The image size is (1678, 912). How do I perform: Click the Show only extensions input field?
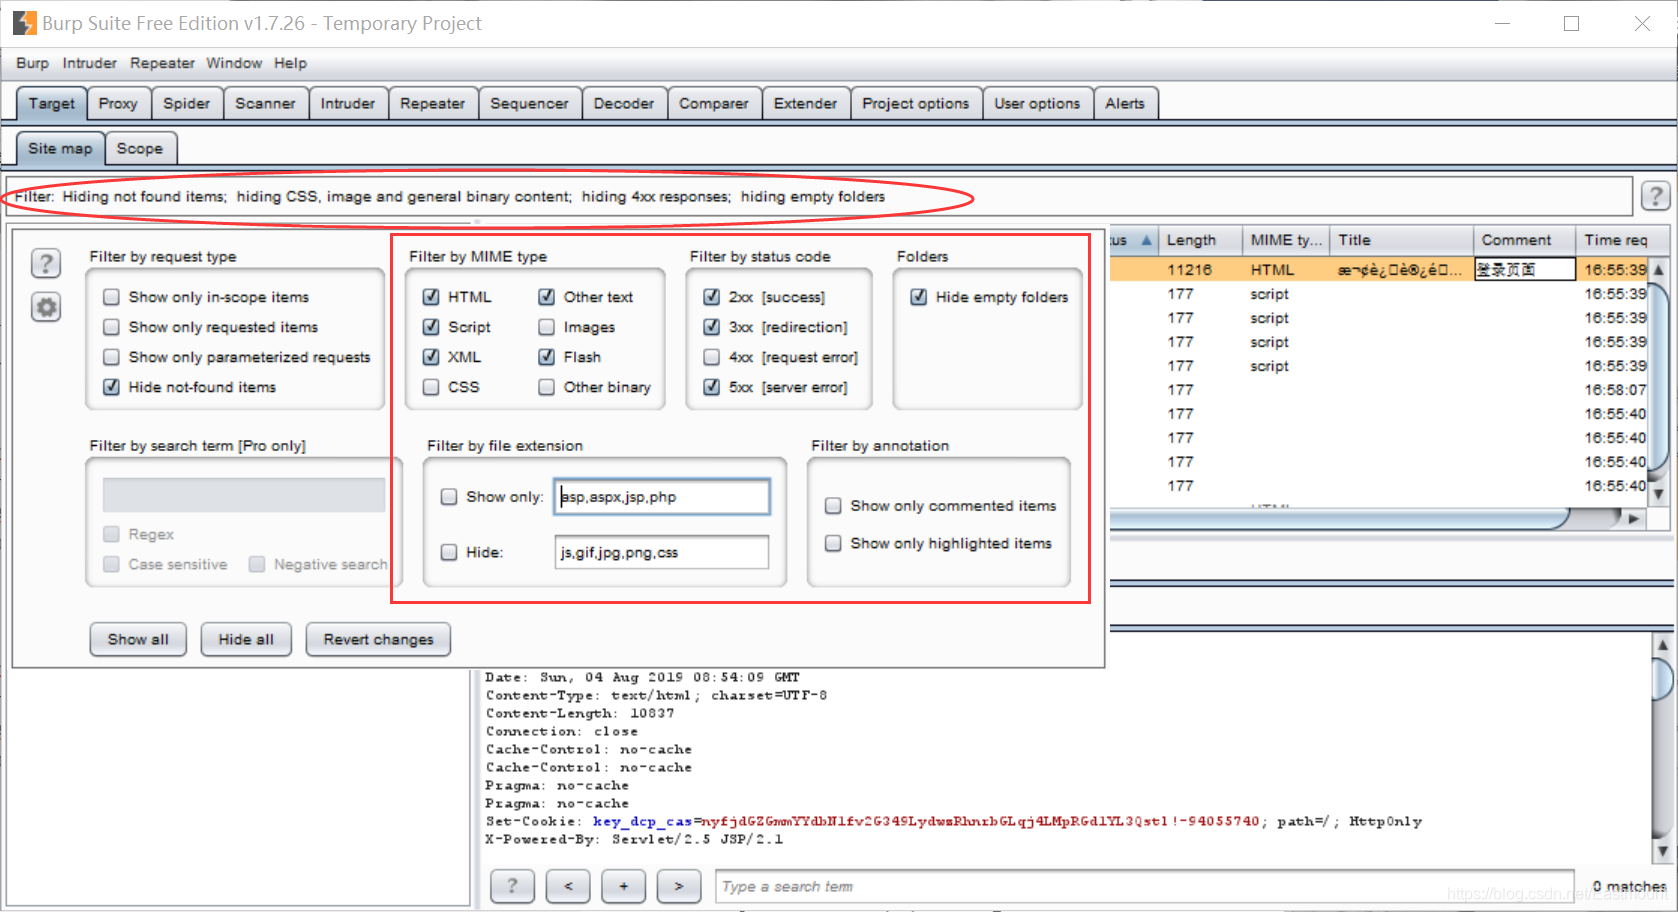(662, 497)
